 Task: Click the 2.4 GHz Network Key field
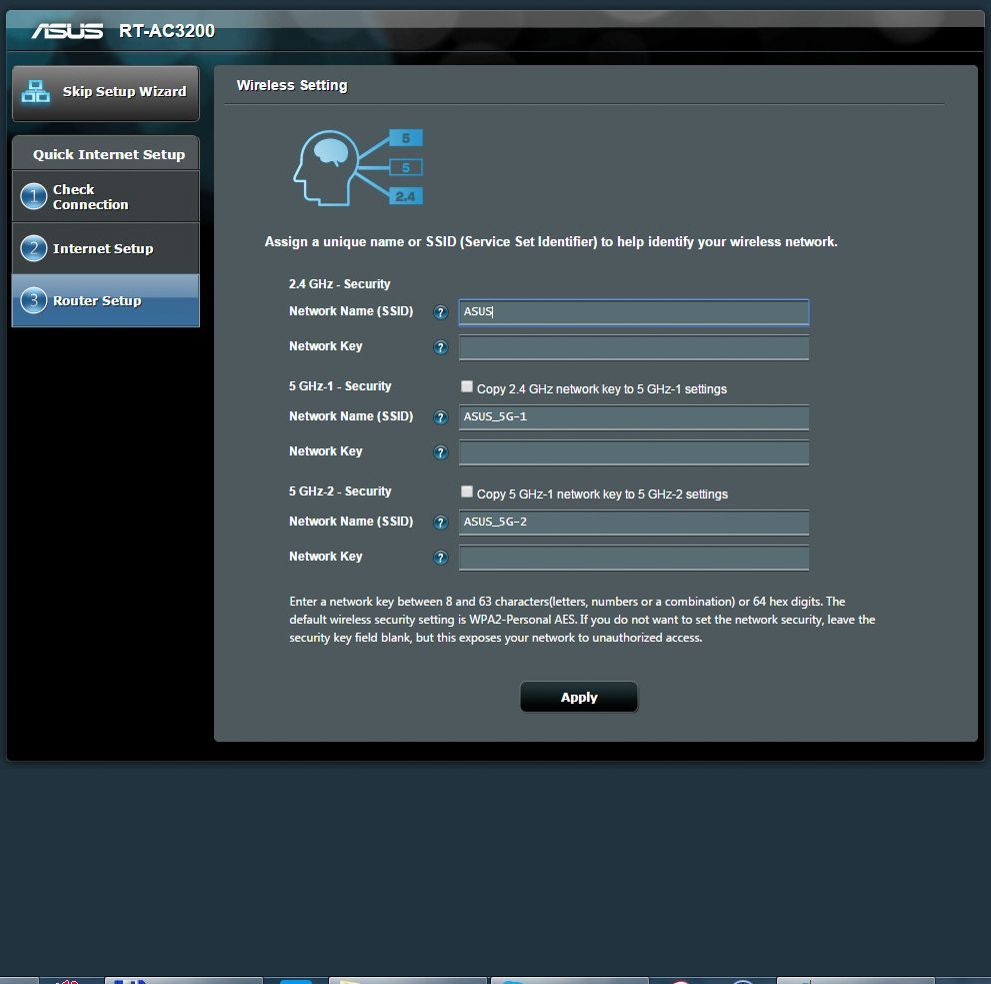[633, 348]
